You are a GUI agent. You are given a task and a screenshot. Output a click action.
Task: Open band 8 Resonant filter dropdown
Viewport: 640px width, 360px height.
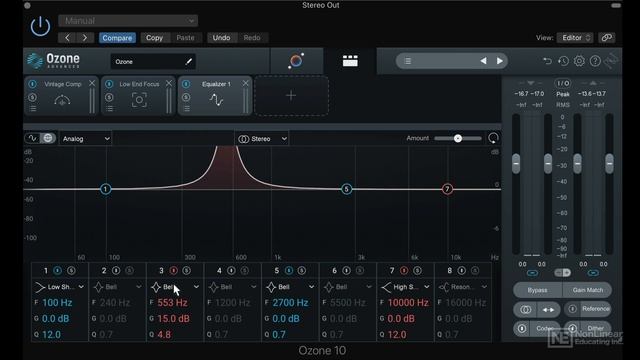[x=463, y=287]
